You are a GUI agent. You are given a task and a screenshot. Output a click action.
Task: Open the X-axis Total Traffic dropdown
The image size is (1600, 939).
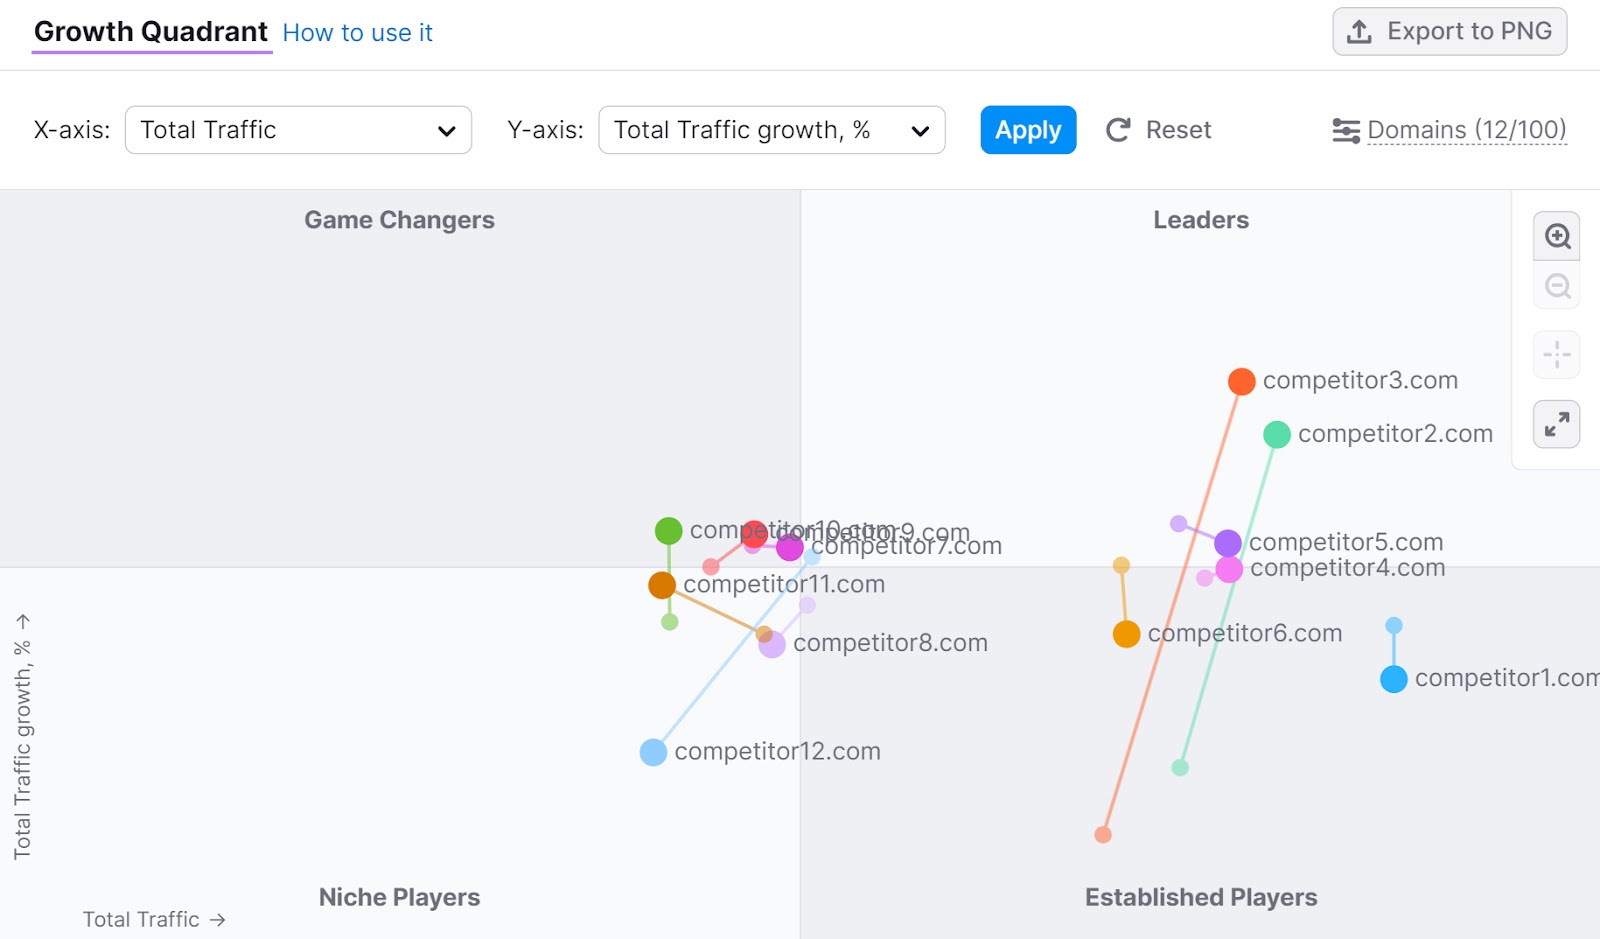[x=298, y=130]
